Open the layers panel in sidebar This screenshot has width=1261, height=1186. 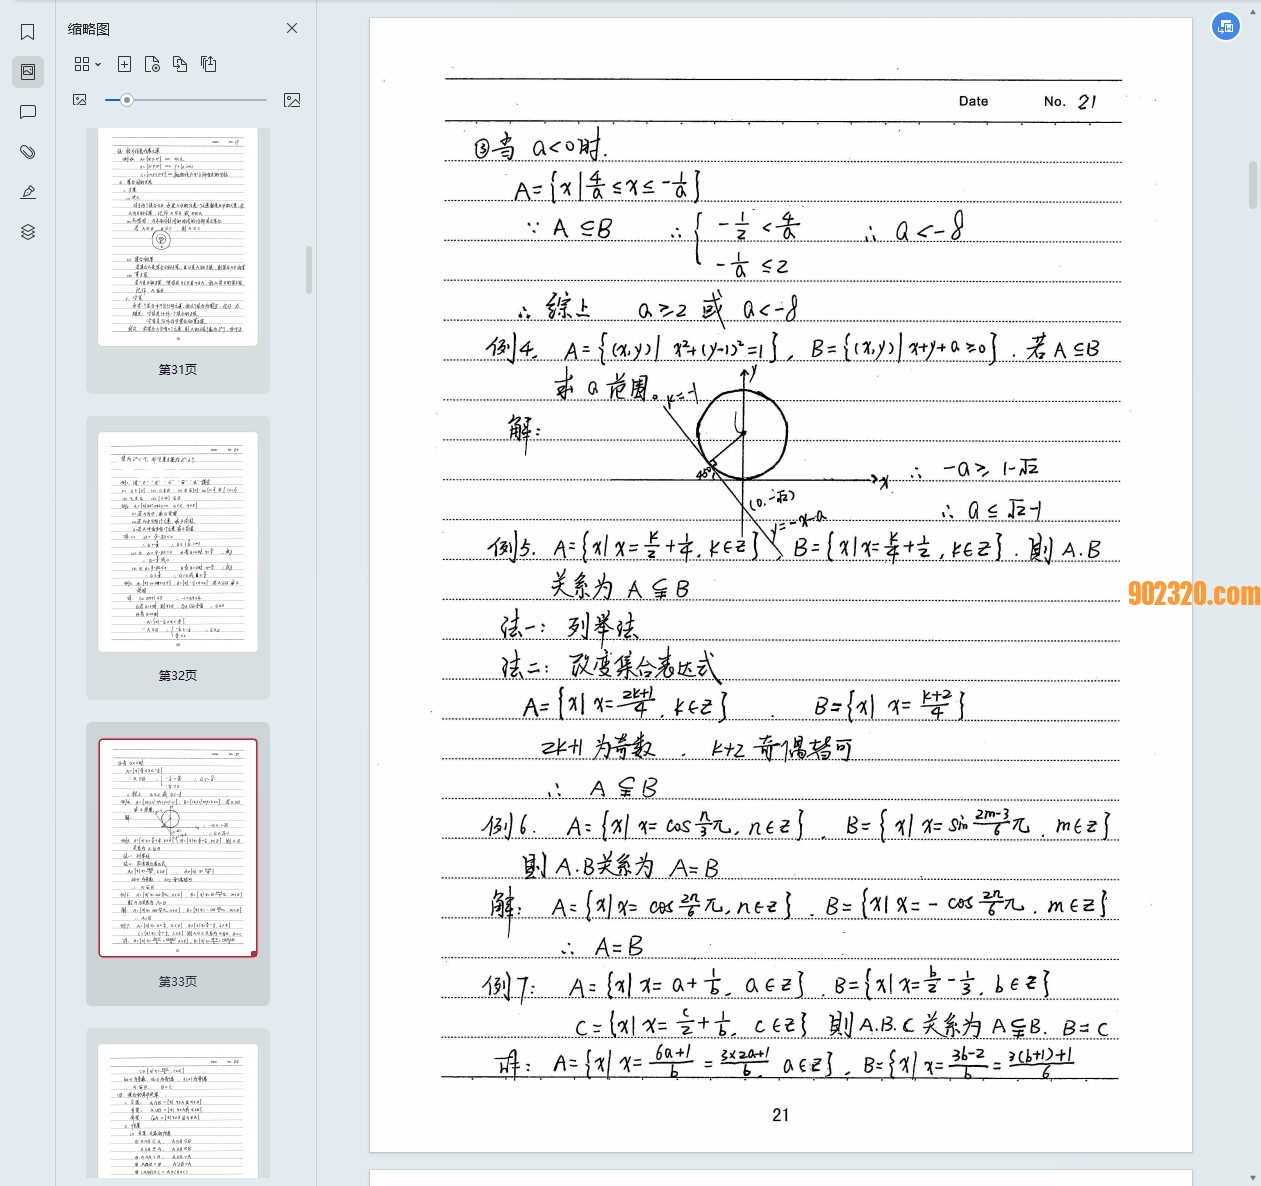click(28, 232)
